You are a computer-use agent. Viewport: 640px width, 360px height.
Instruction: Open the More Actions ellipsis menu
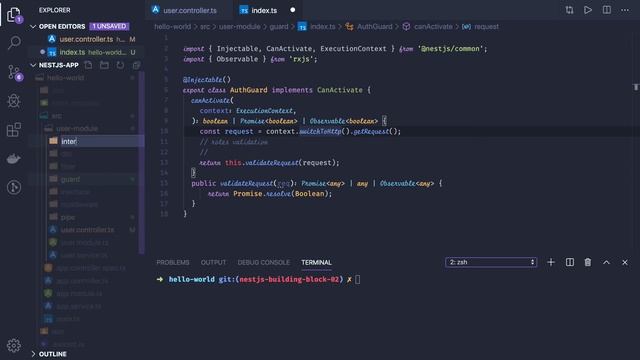click(625, 10)
